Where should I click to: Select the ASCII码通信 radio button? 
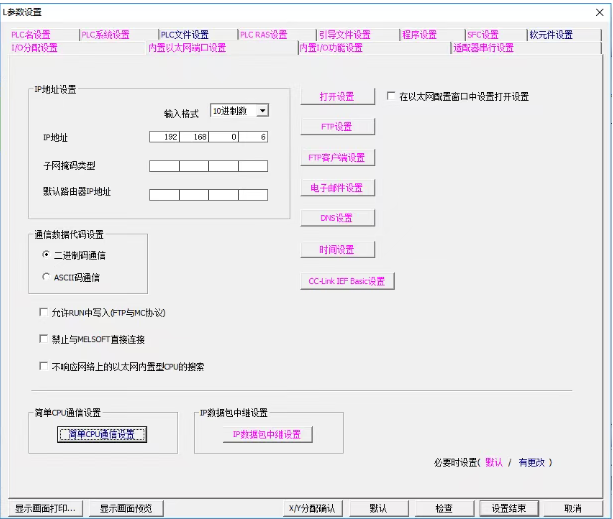(x=46, y=277)
